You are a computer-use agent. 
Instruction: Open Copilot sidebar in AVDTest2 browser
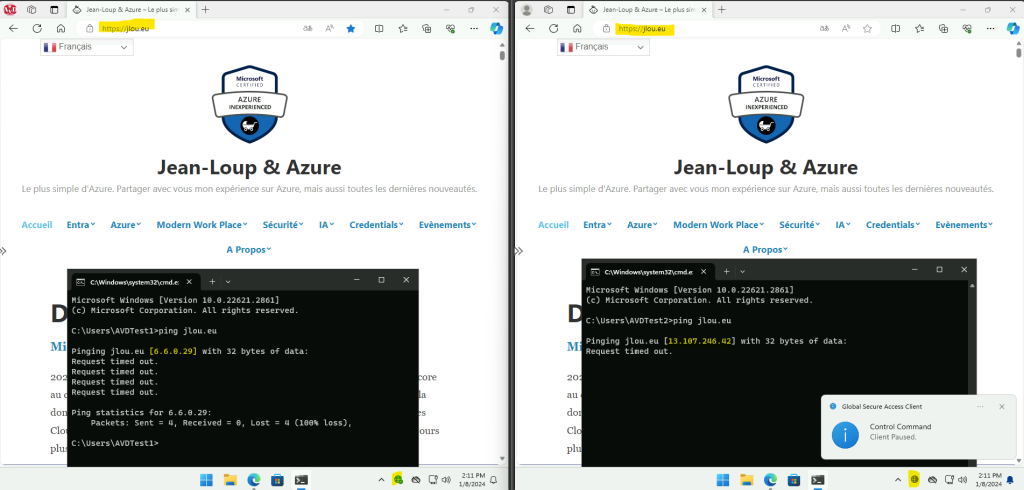[1014, 28]
